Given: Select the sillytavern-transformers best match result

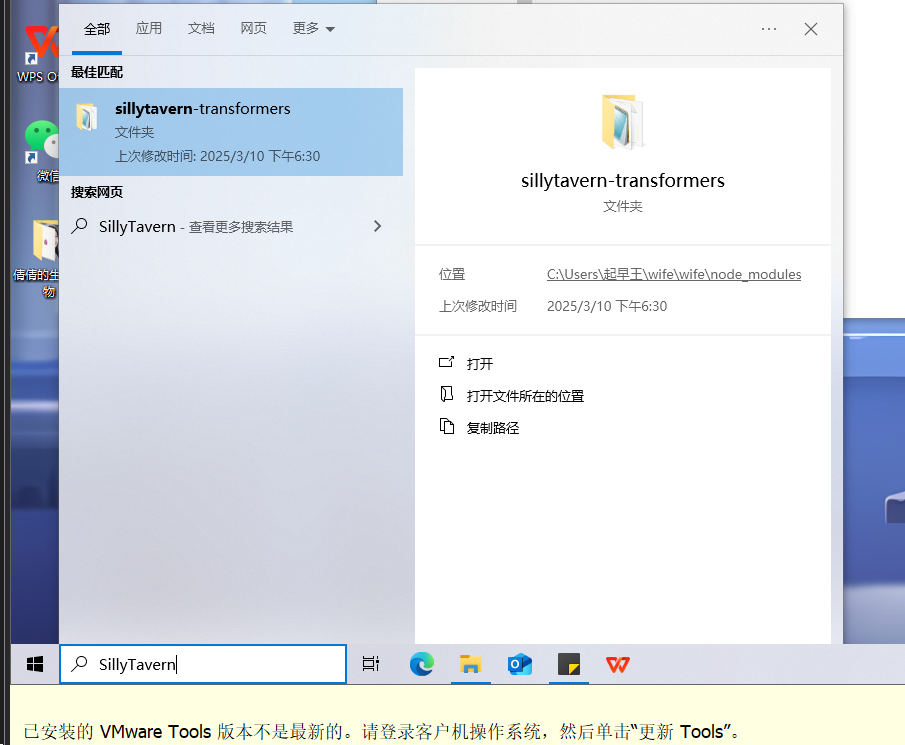Looking at the screenshot, I should 231,132.
